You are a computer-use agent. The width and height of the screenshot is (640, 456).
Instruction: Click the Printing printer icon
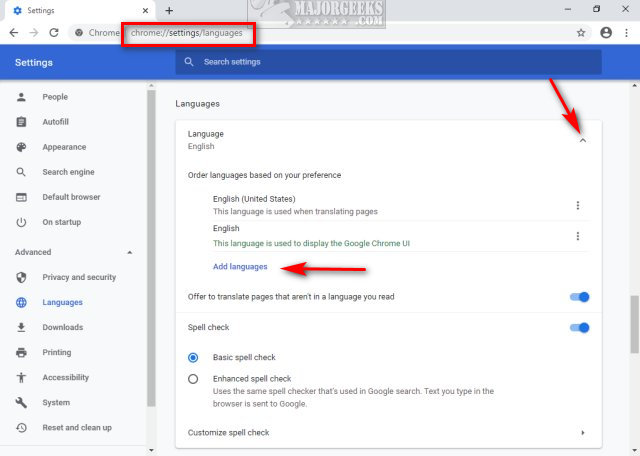21,352
